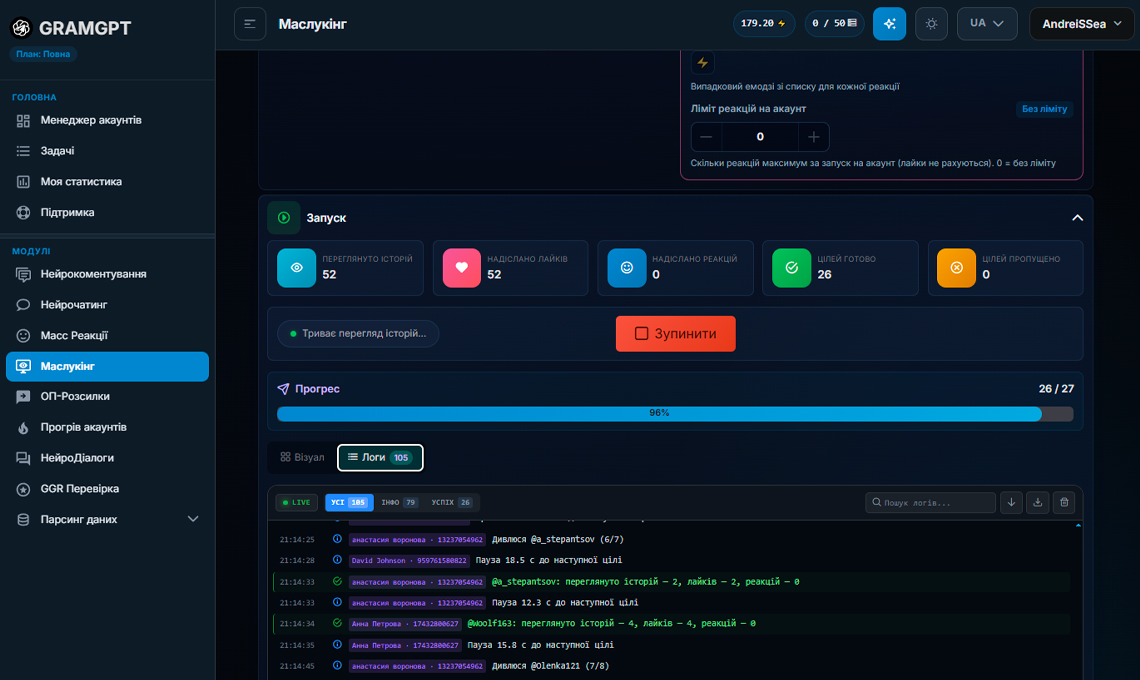The height and width of the screenshot is (680, 1140).
Task: Switch to the Візуал tab
Action: 302,457
